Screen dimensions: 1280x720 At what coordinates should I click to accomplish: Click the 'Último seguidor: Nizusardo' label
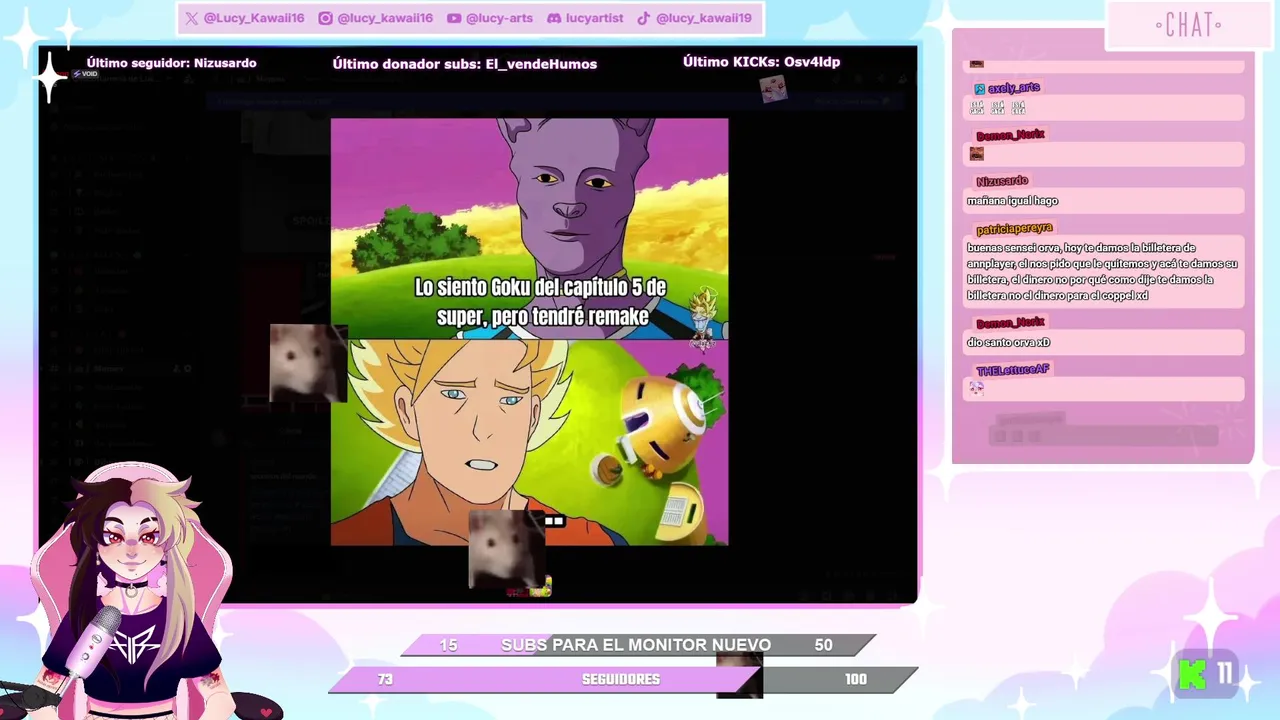(x=171, y=63)
